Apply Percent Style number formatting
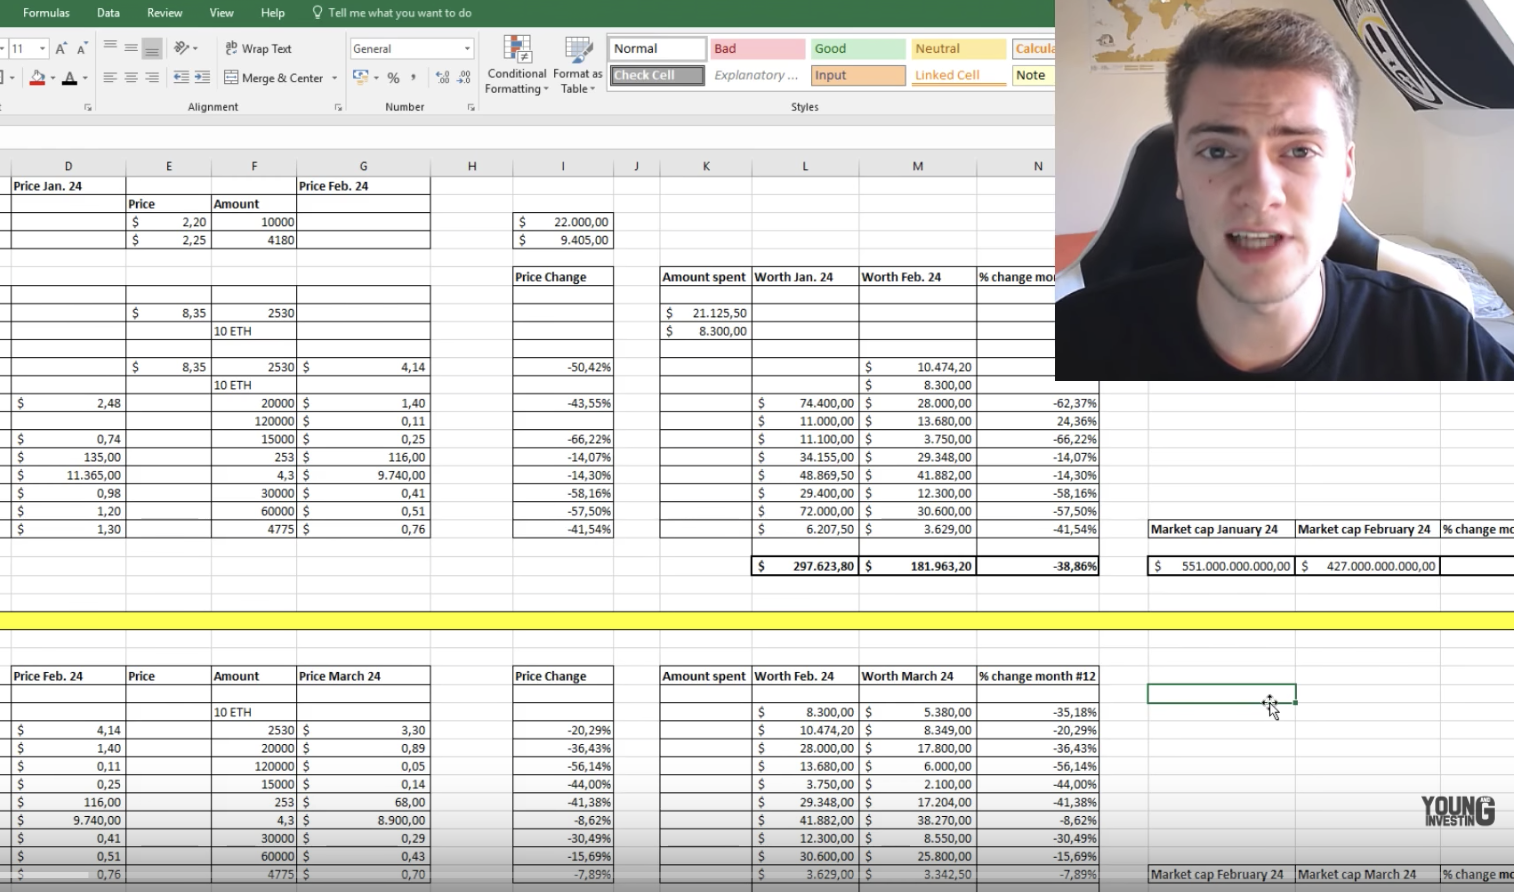Viewport: 1514px width, 892px height. 394,77
